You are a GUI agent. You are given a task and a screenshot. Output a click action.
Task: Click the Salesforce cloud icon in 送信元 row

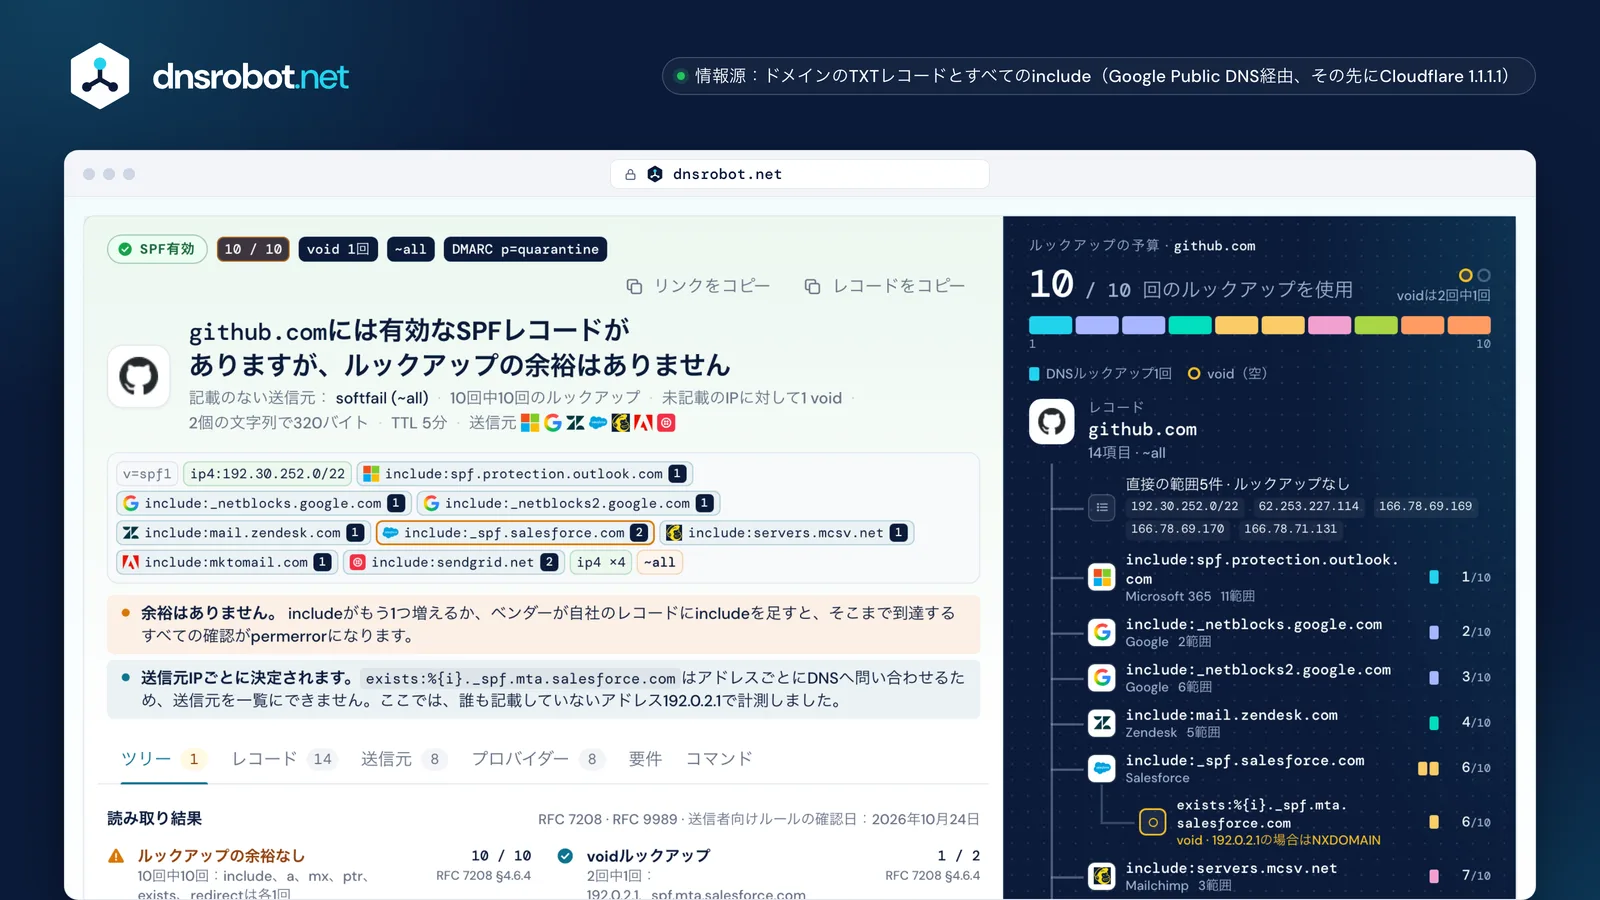(x=598, y=423)
